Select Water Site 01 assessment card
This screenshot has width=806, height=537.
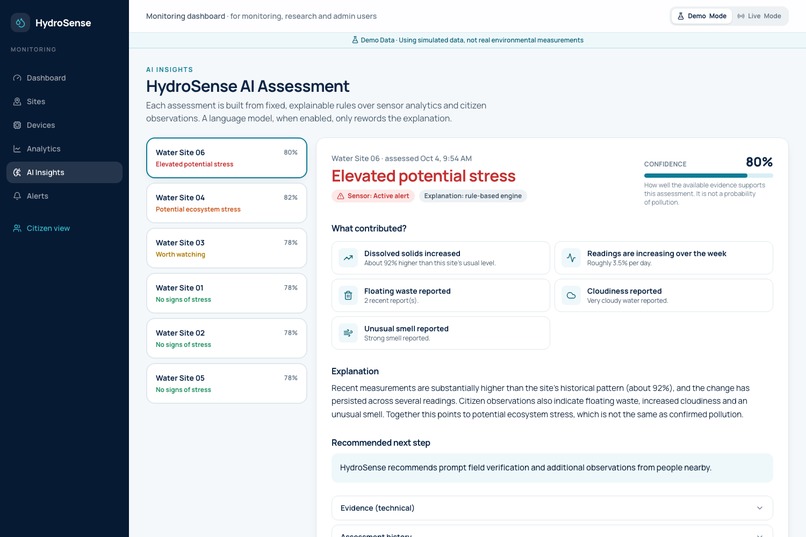[x=227, y=293]
